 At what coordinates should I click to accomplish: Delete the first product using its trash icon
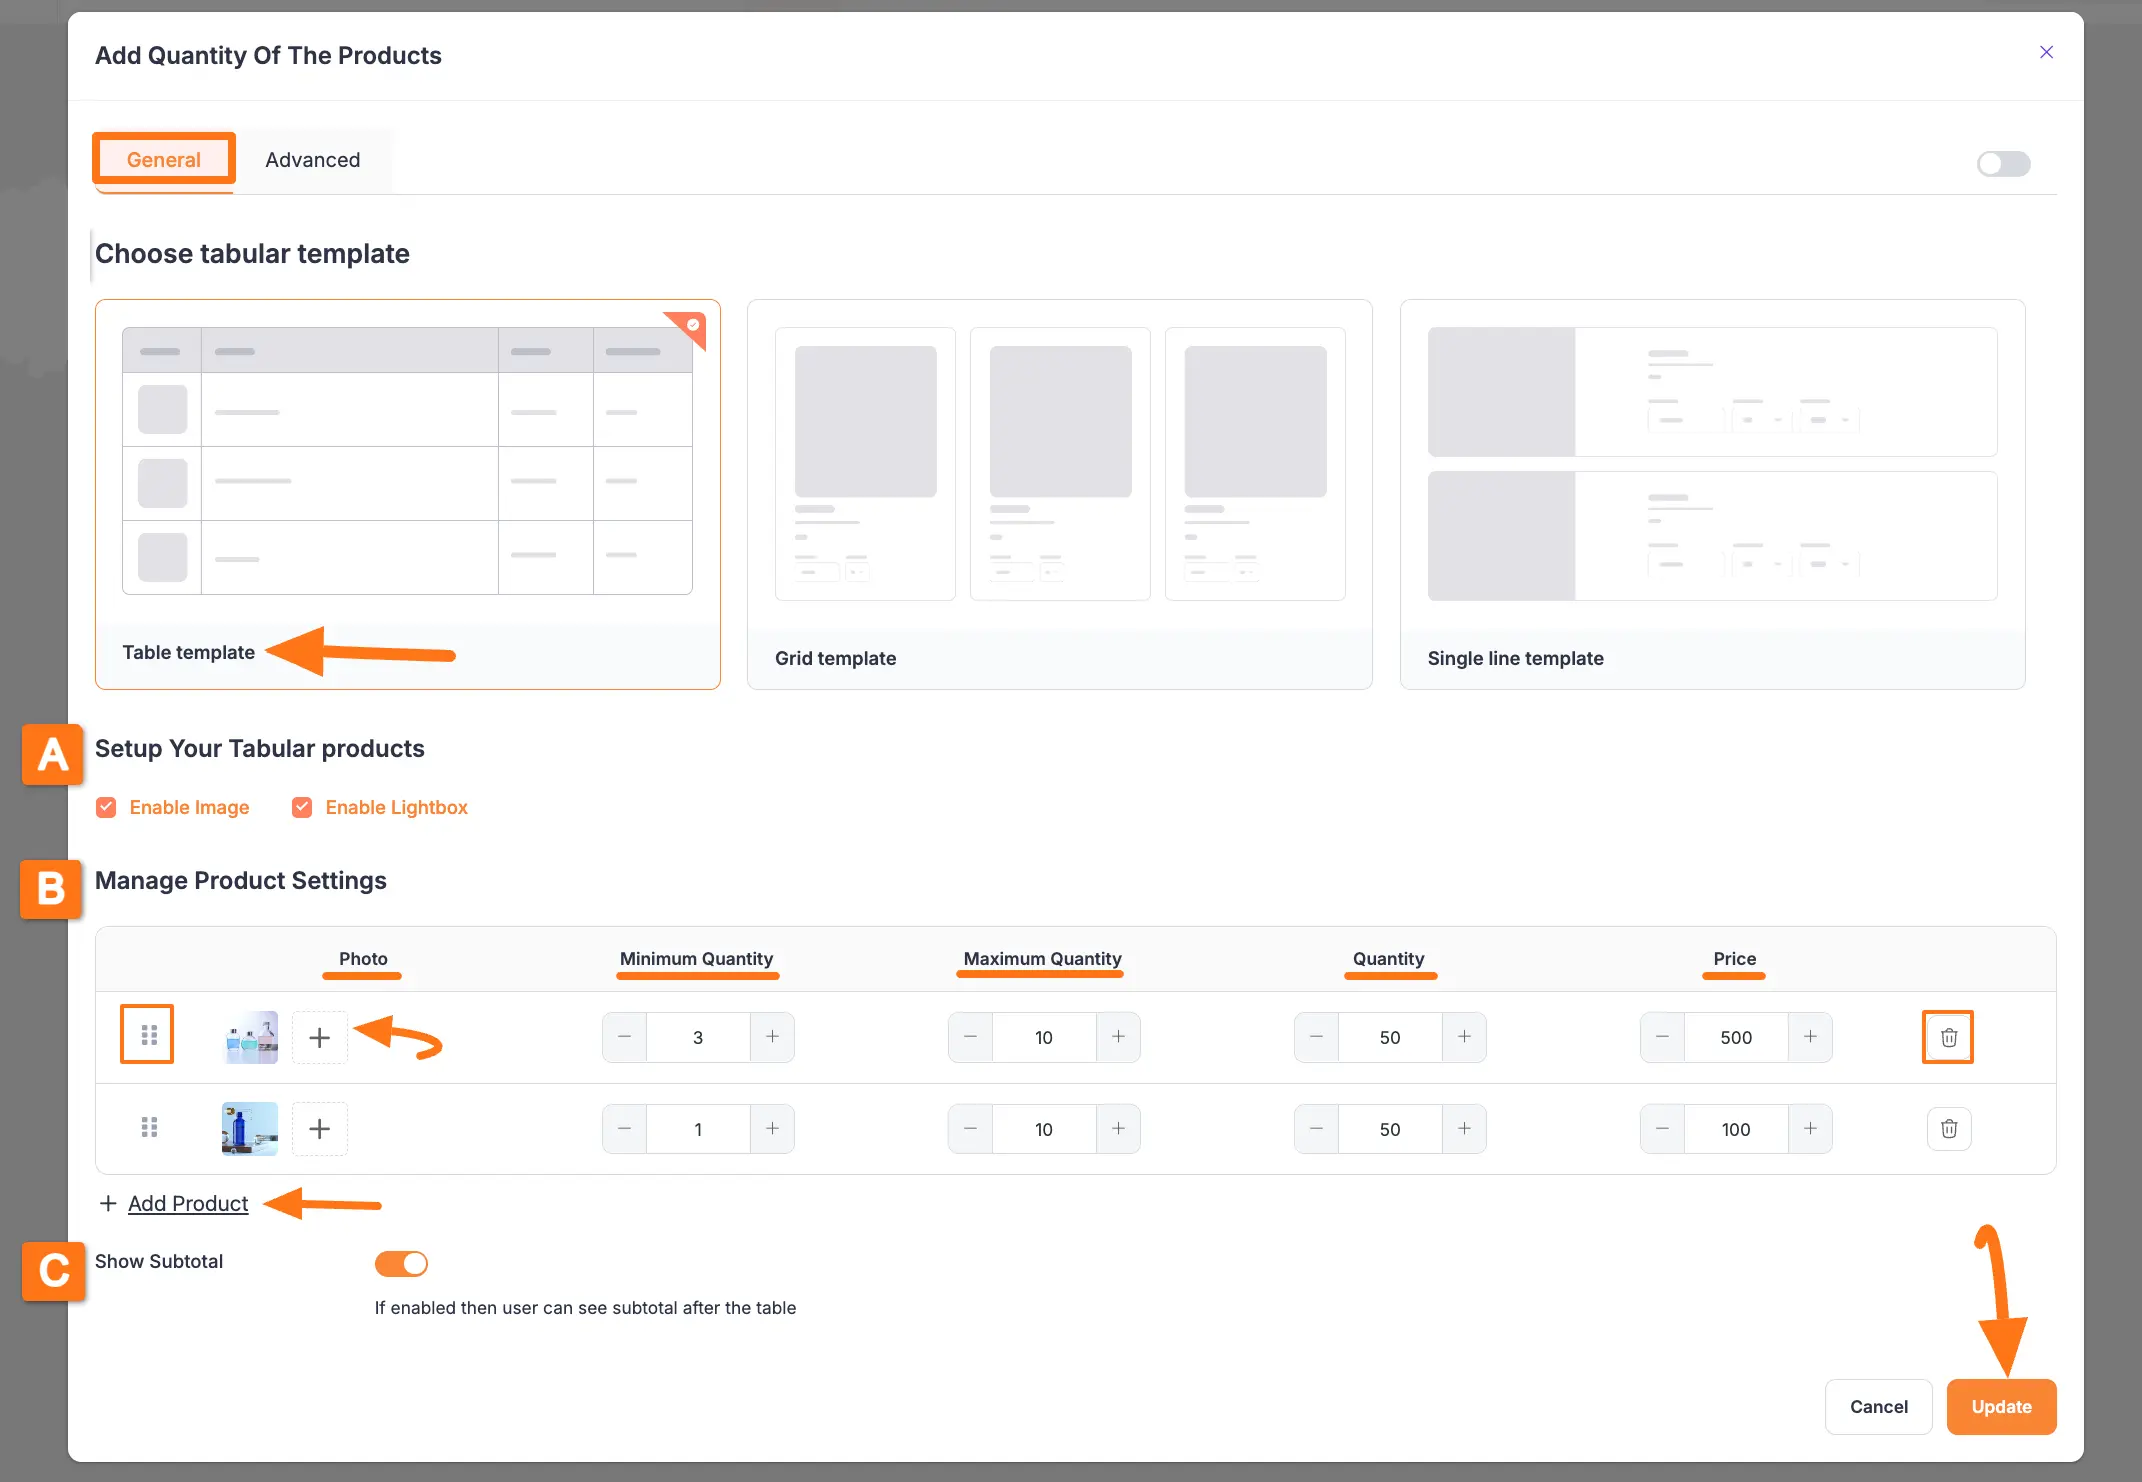[1947, 1036]
